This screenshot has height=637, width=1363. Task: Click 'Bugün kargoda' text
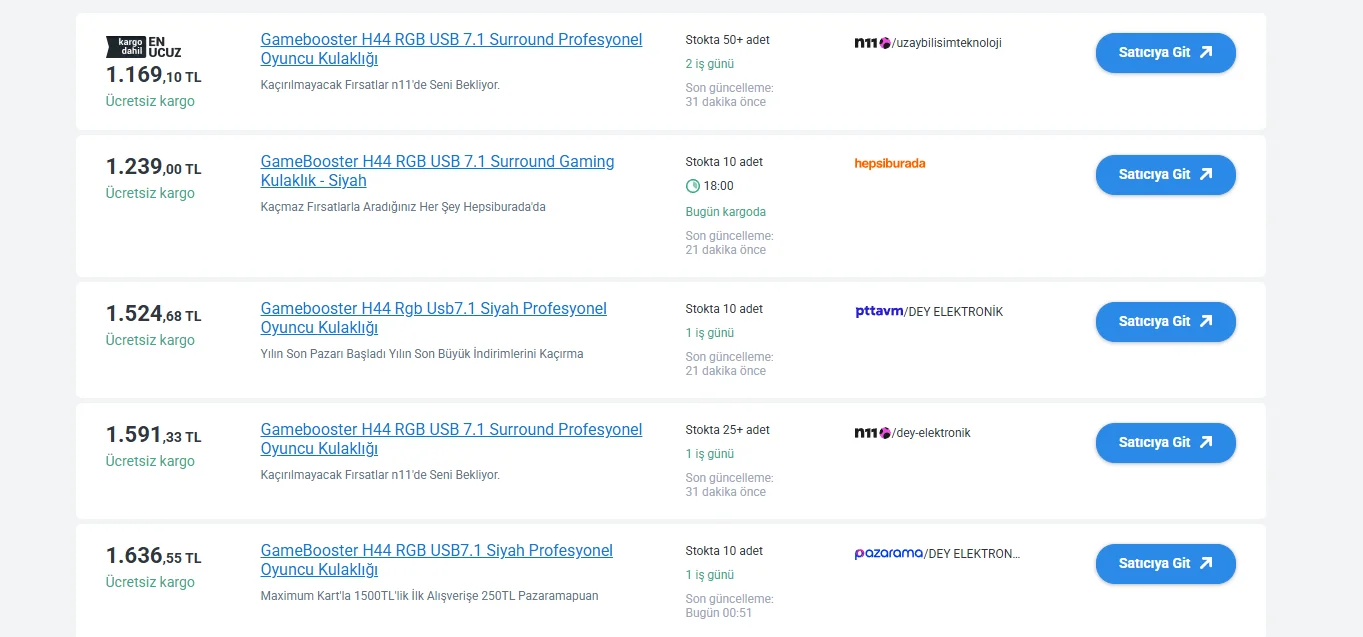click(x=725, y=212)
